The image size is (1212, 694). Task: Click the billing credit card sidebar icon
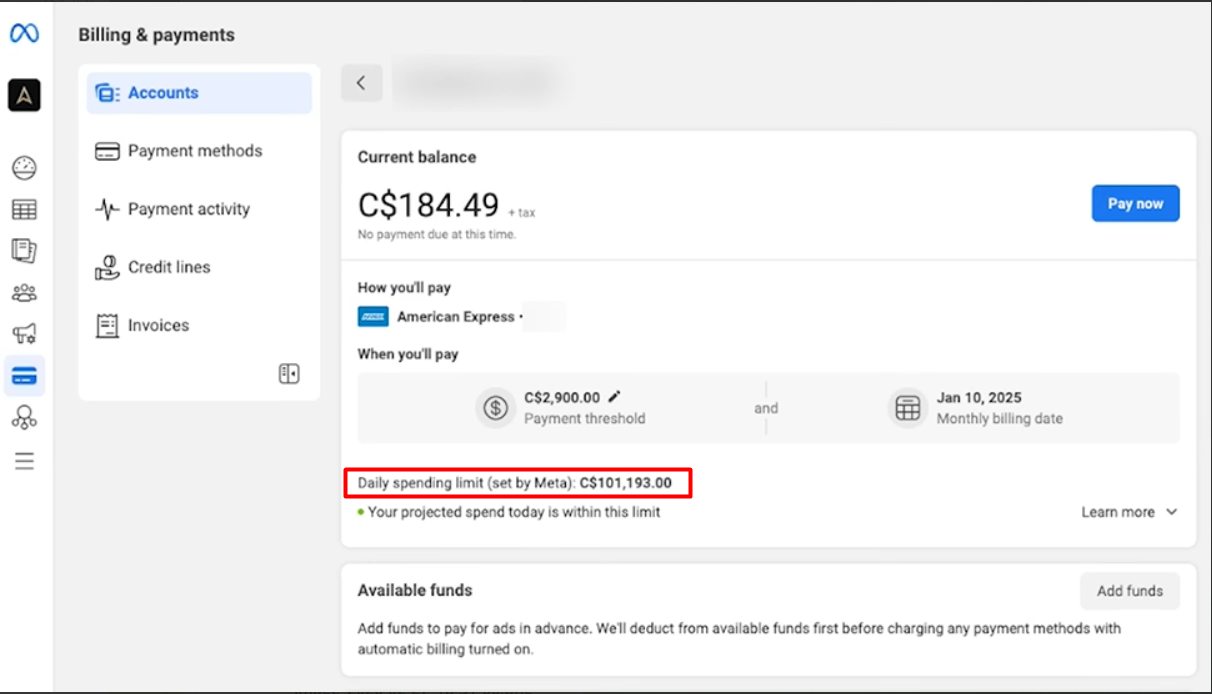24,376
